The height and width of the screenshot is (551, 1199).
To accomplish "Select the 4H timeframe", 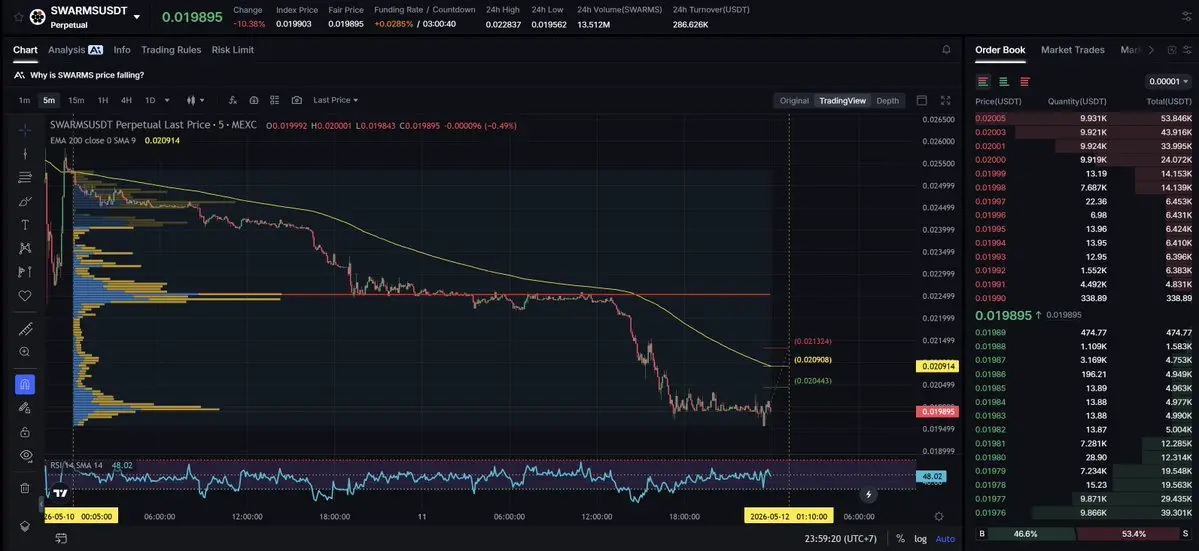I will (126, 100).
